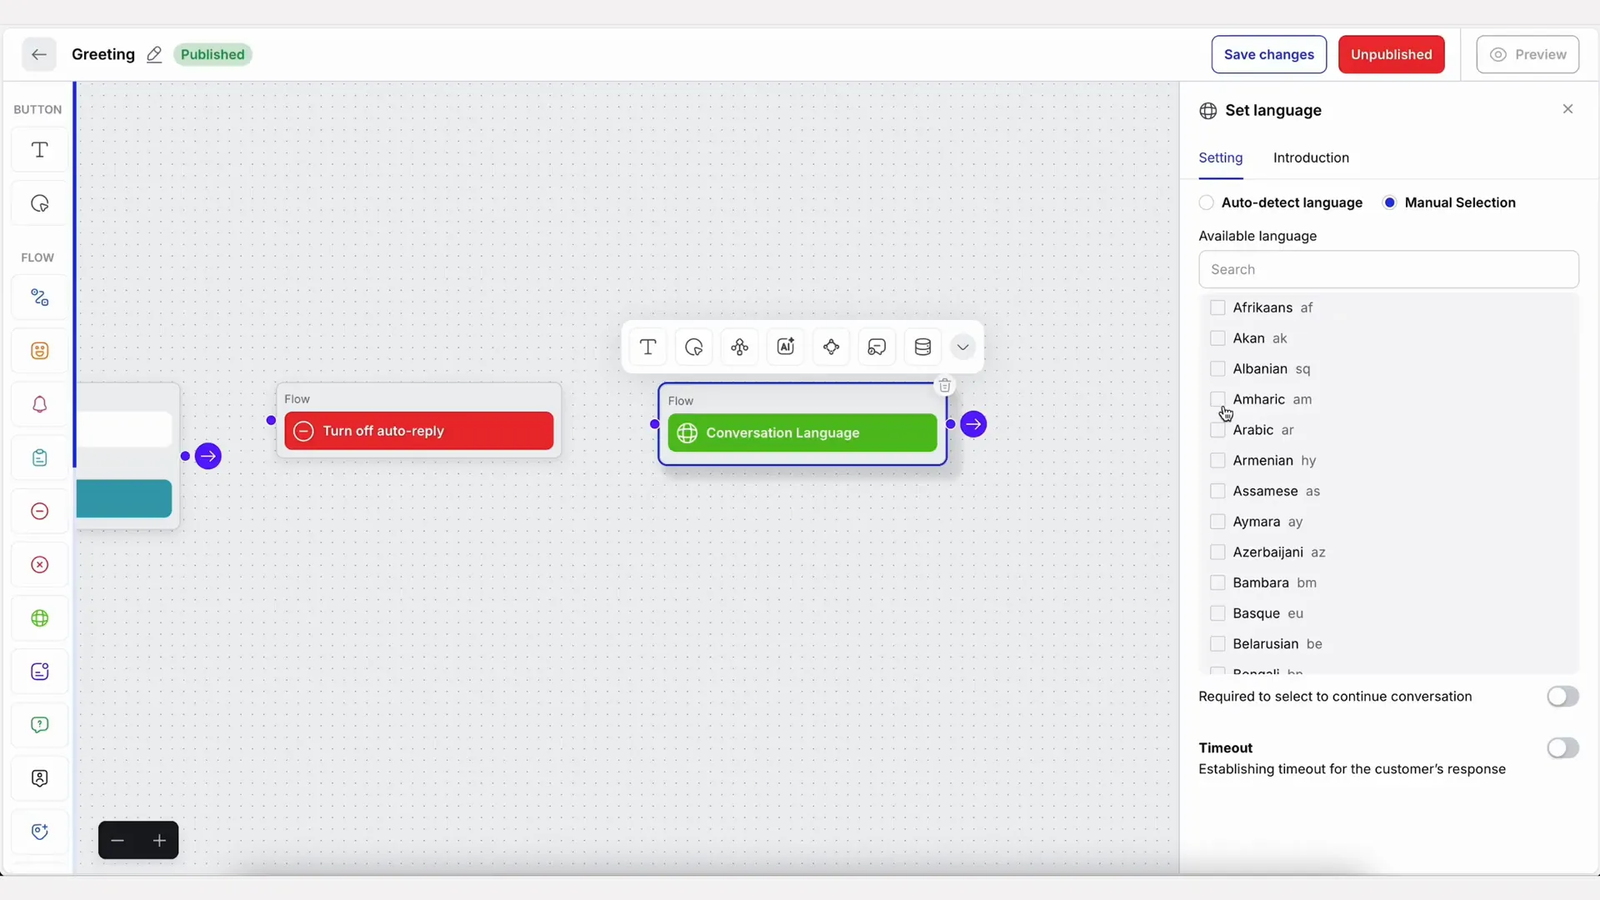1600x900 pixels.
Task: Select the click-action button tool in left sidebar
Action: 40,204
